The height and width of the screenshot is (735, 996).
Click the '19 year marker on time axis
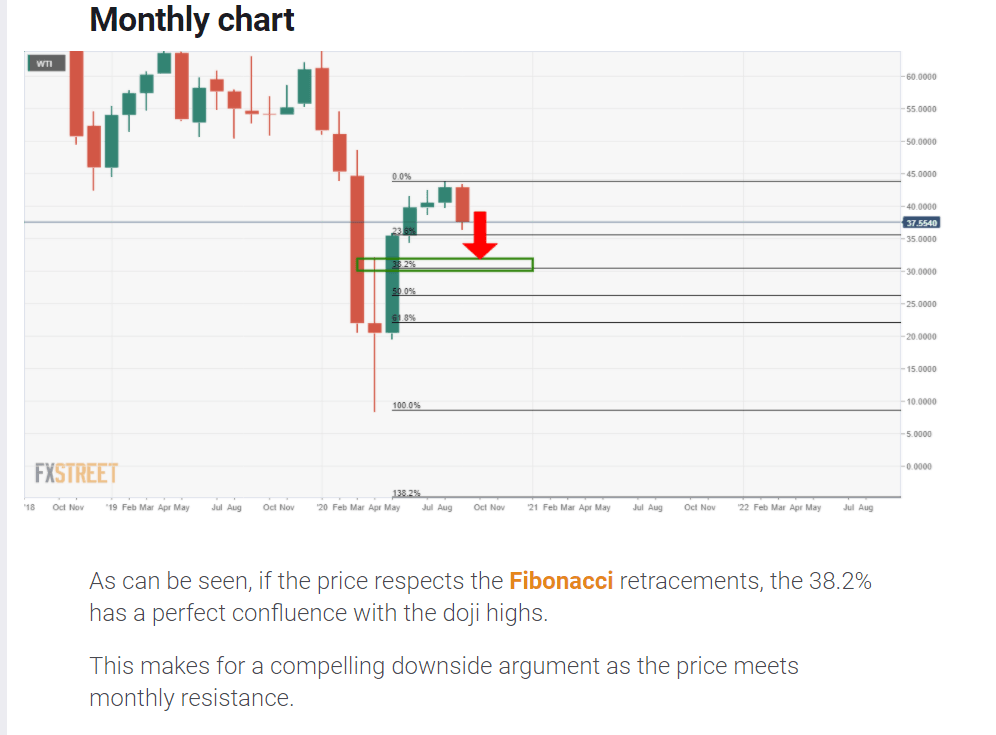(x=111, y=508)
